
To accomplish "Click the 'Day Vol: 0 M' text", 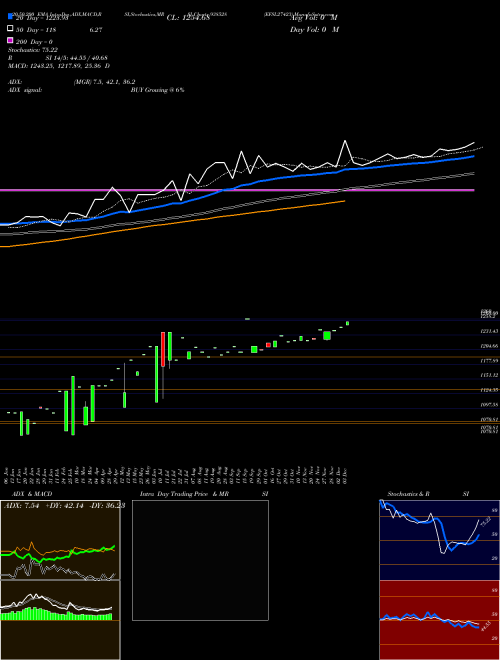I will coord(314,29).
